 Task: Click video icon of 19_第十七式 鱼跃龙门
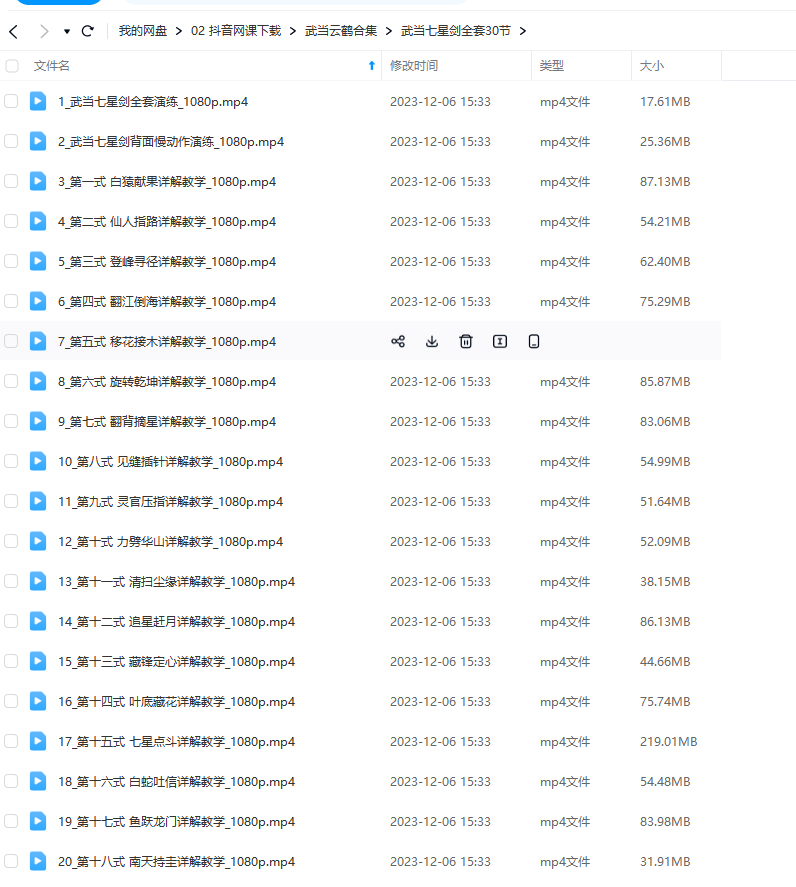pos(38,821)
